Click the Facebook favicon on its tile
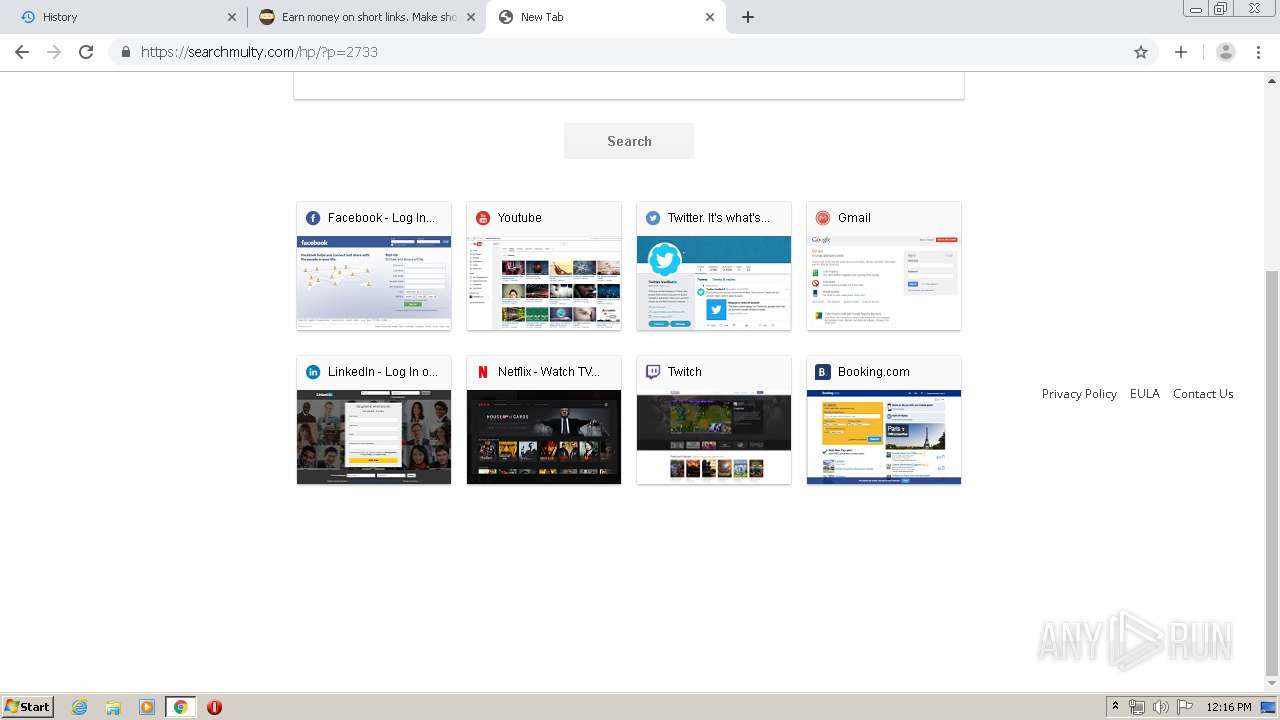This screenshot has height=720, width=1280. tap(313, 218)
